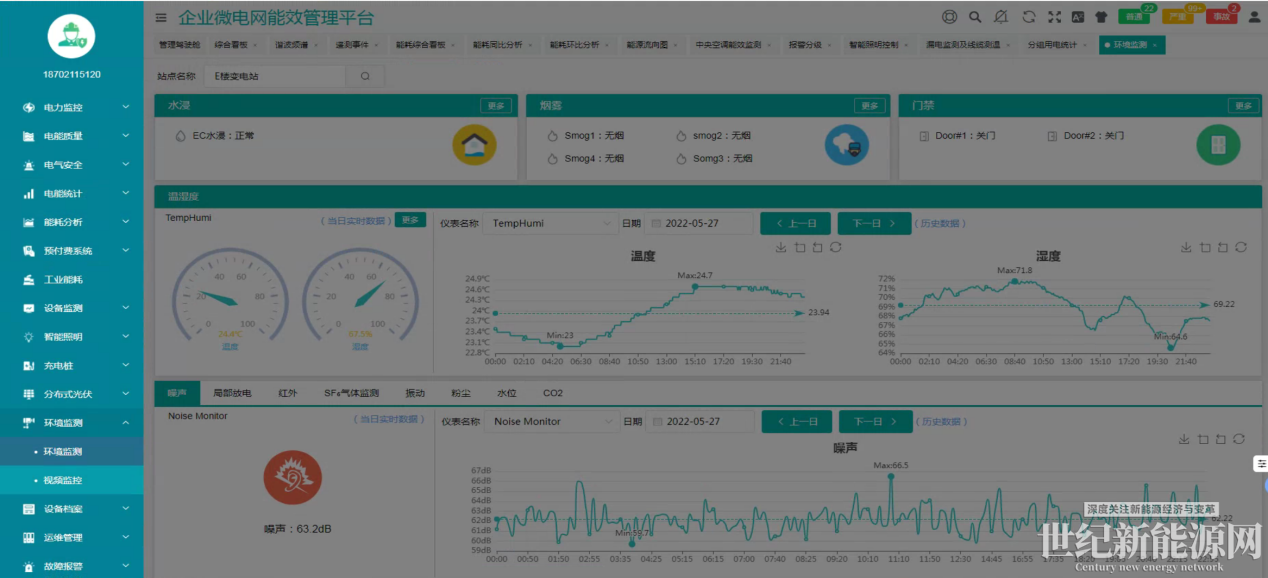The image size is (1268, 578).
Task: Click the orange noise ear icon
Action: (293, 476)
